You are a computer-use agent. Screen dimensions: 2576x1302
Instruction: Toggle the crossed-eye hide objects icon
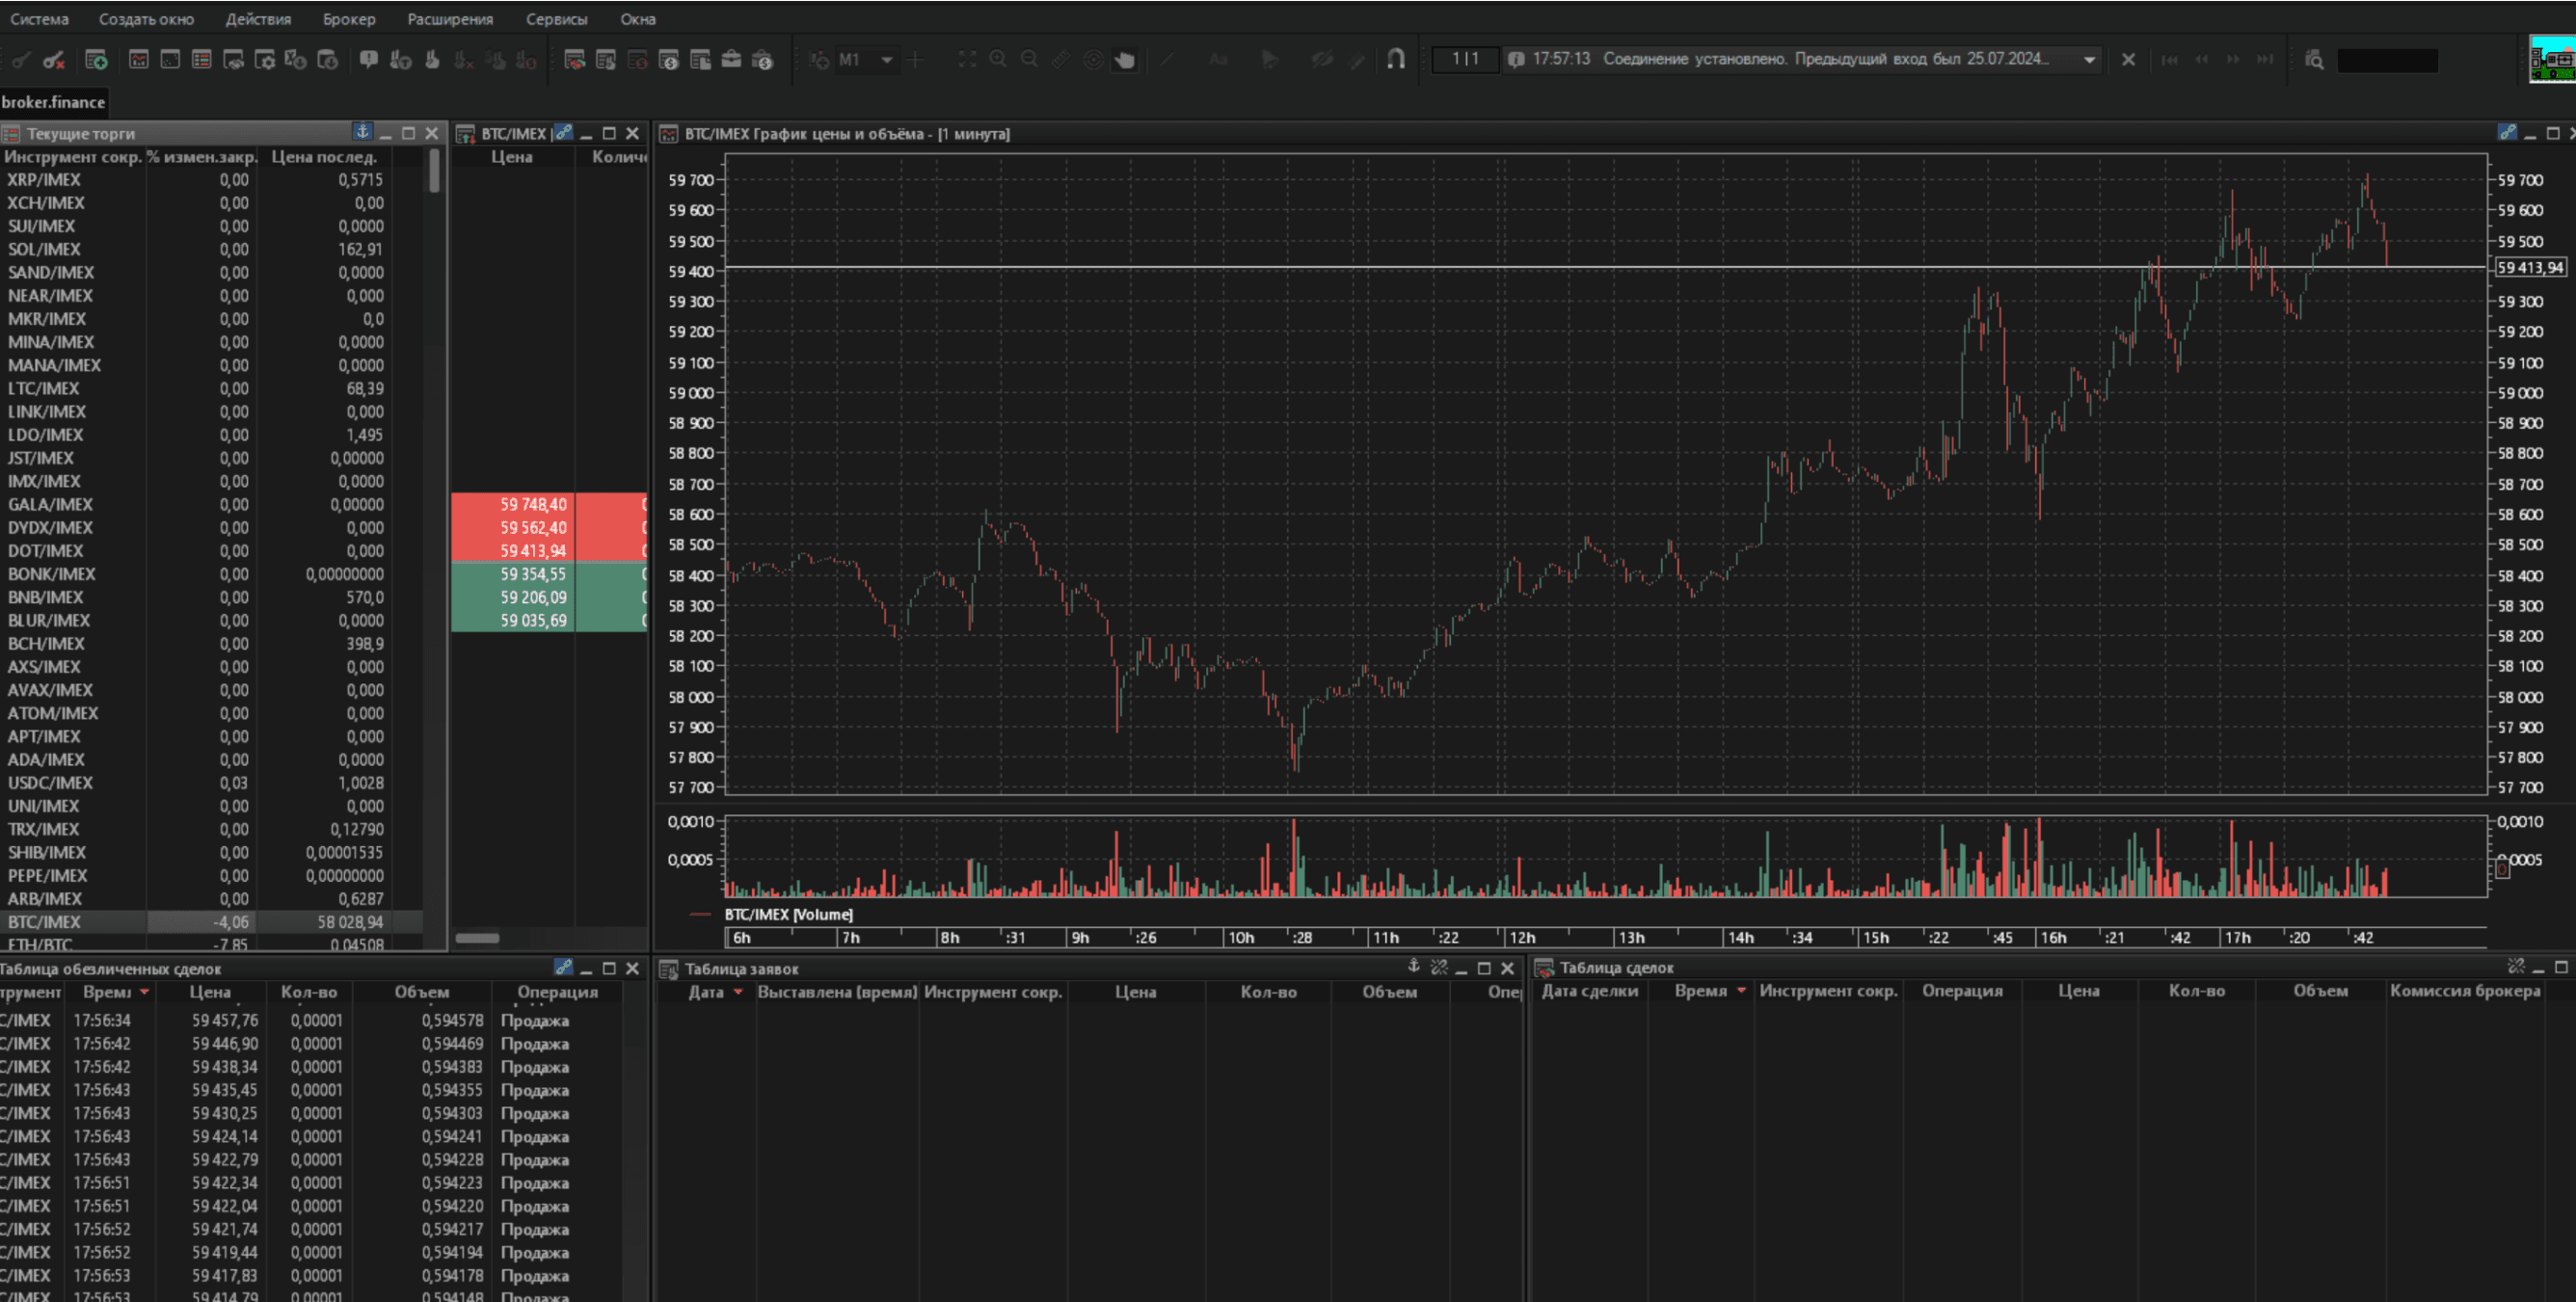[x=1322, y=60]
